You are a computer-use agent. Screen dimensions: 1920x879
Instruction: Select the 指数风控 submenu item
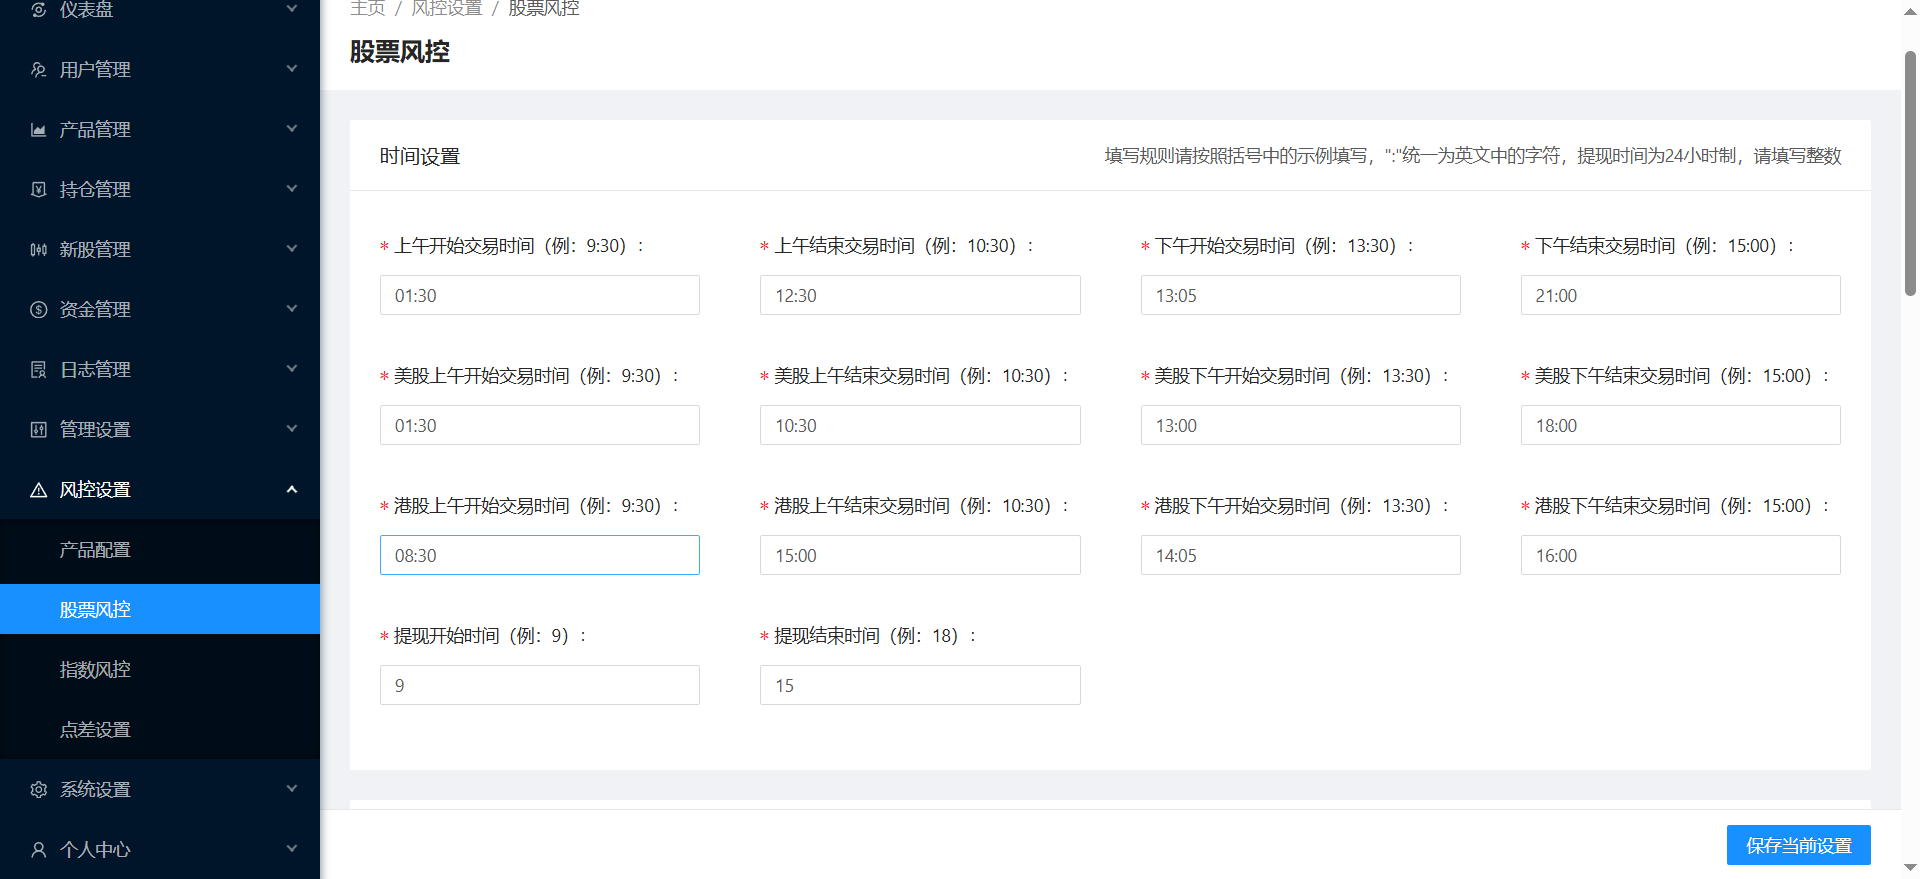point(95,669)
